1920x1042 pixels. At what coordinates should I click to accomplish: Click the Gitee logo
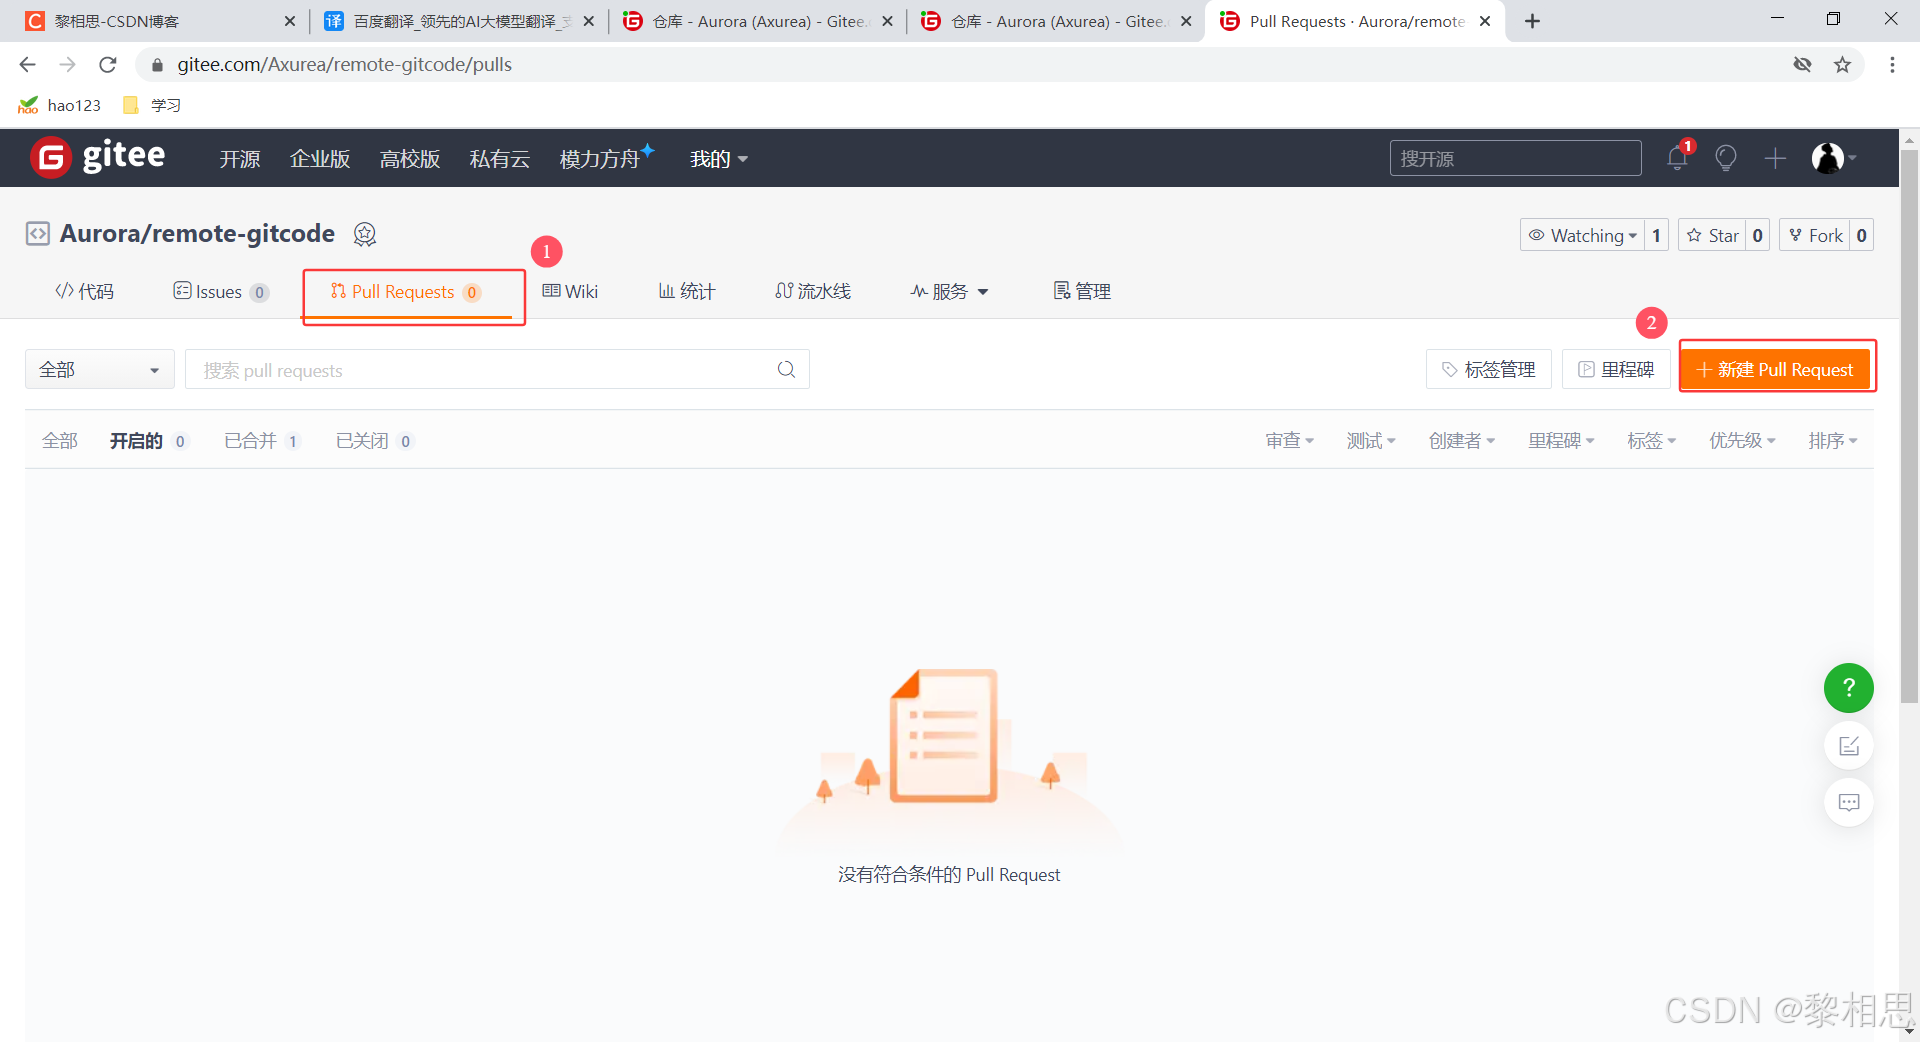coord(97,157)
